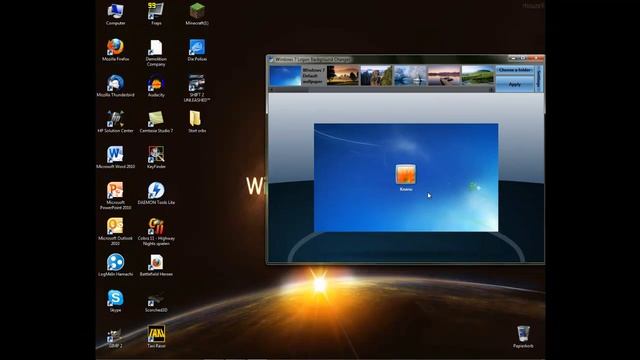
Task: Open the Scorched3D desktop shortcut
Action: pos(156,302)
